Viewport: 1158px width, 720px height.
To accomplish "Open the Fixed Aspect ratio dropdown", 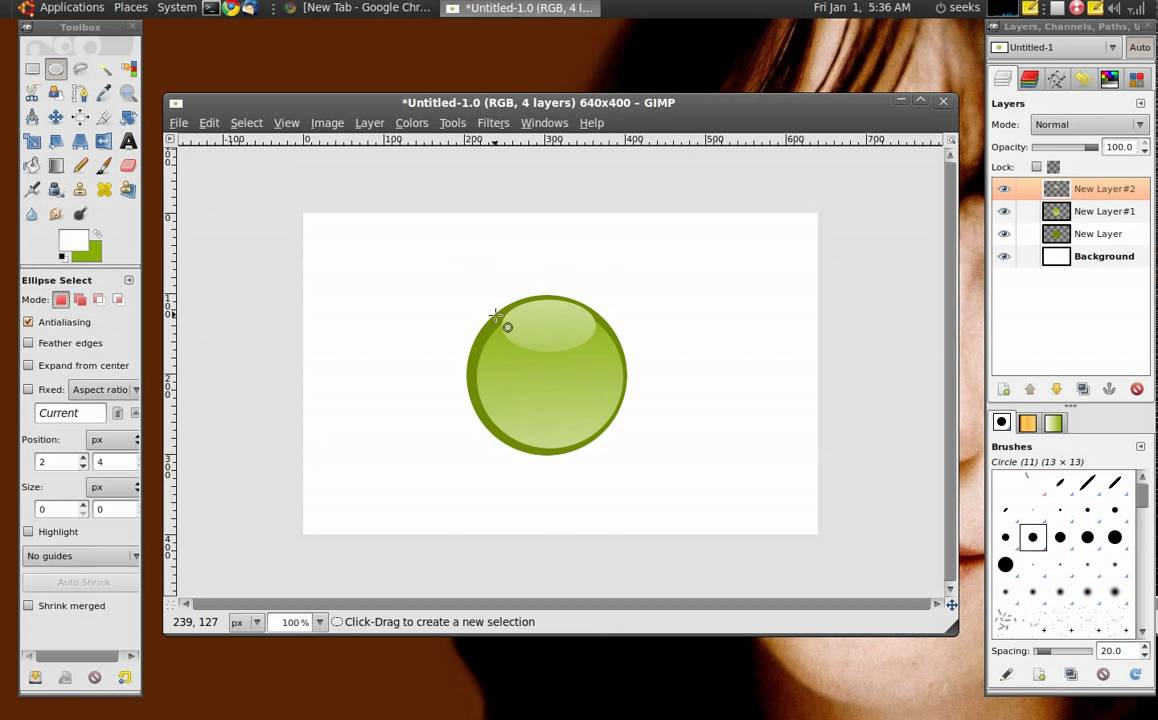I will click(104, 389).
